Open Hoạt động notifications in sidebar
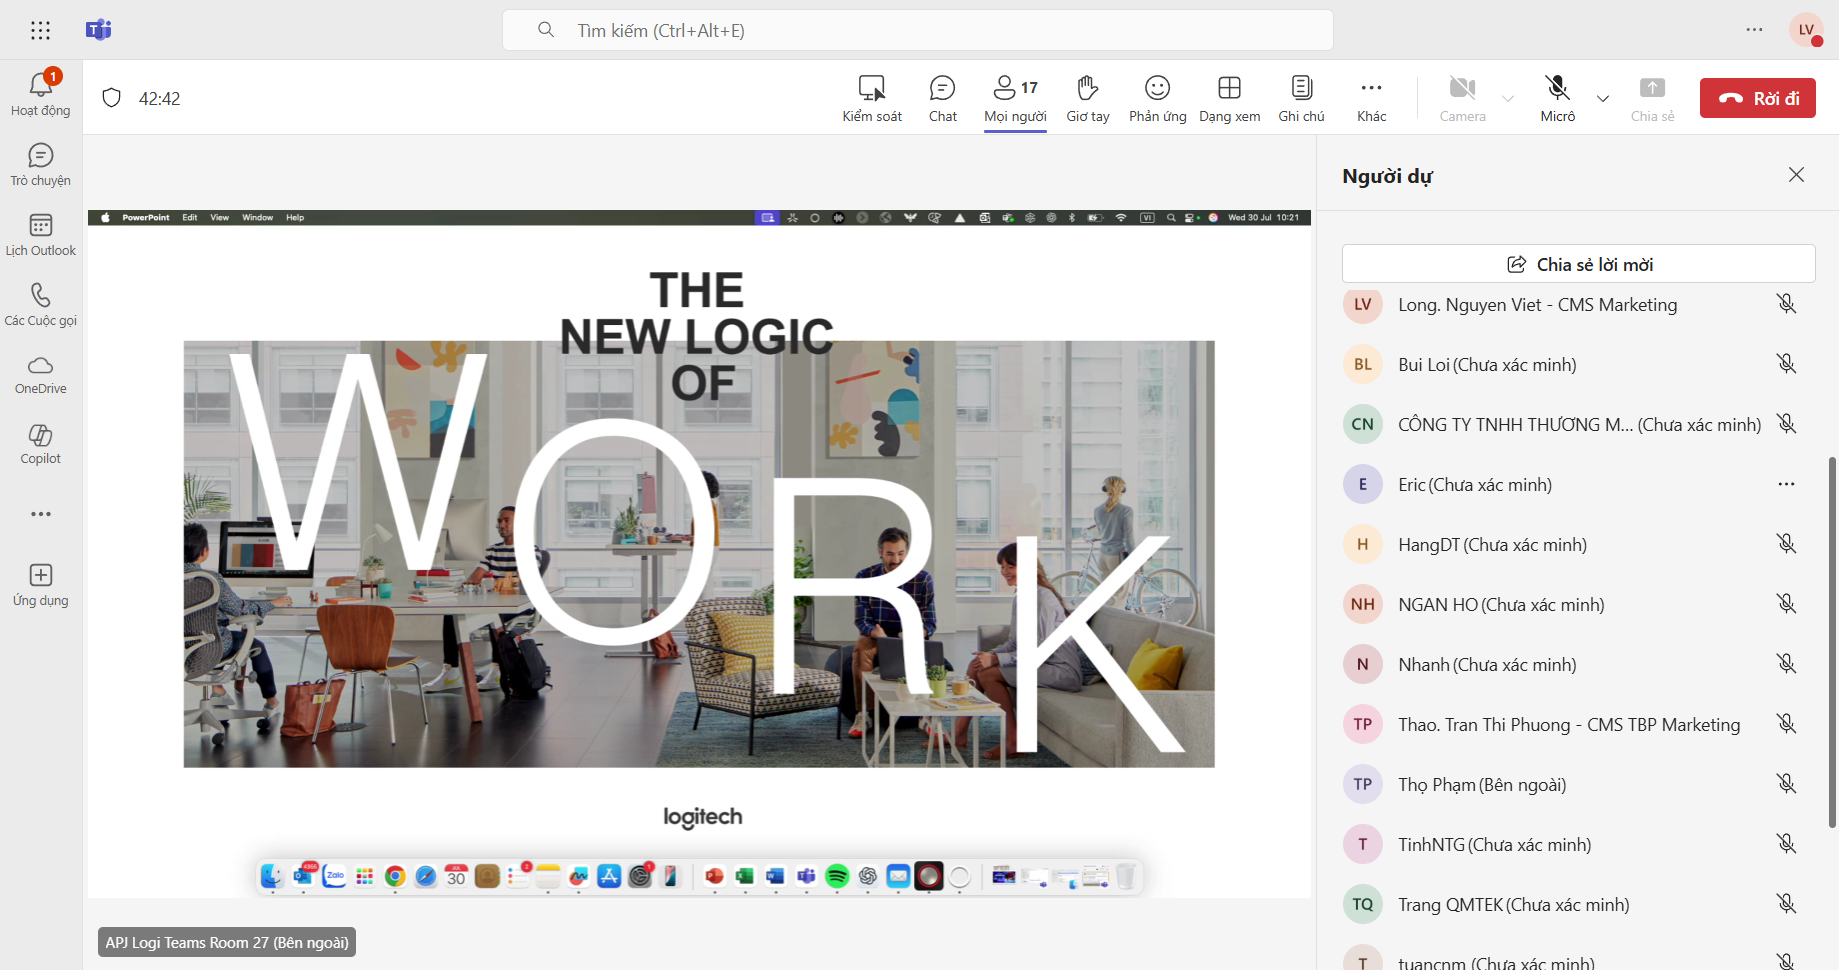Viewport: 1839px width, 970px height. (41, 94)
